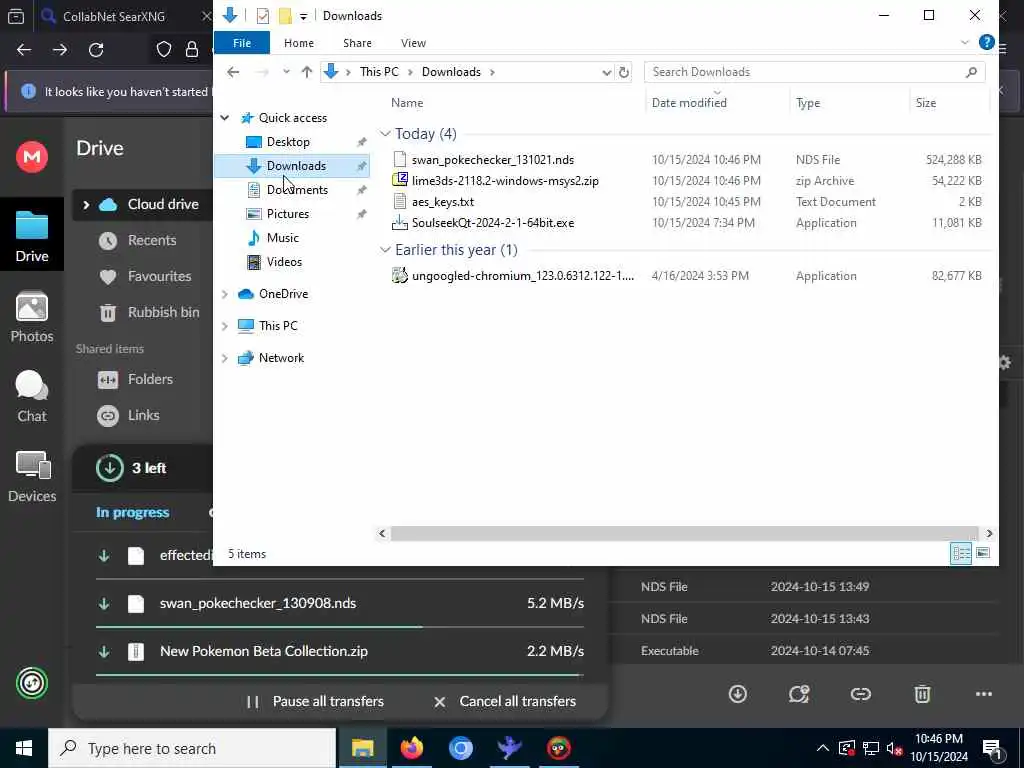This screenshot has height=768, width=1024.
Task: Cancel all transfers in MEGA
Action: tap(505, 701)
